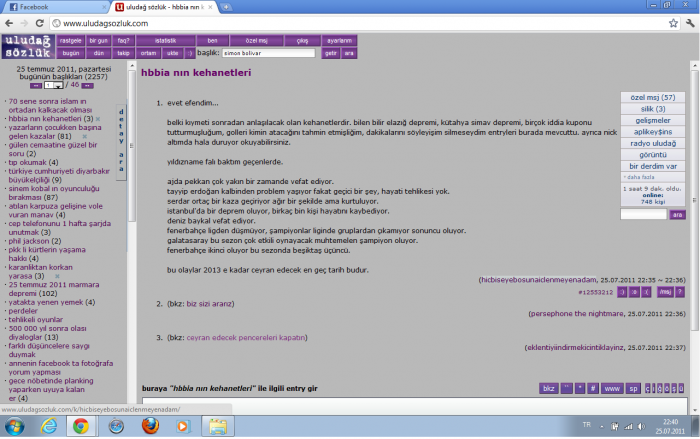700x439 pixels.
Task: Open Chrome's wrench settings menu
Action: (x=688, y=21)
